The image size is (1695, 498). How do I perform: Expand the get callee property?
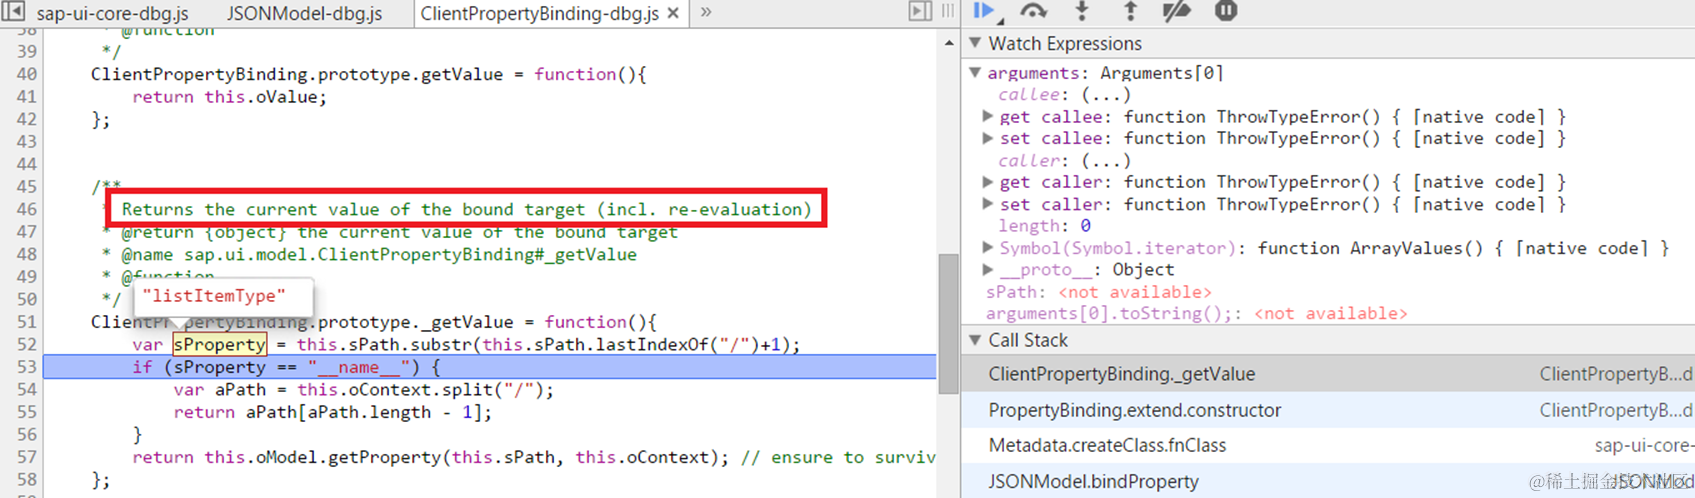[x=988, y=116]
